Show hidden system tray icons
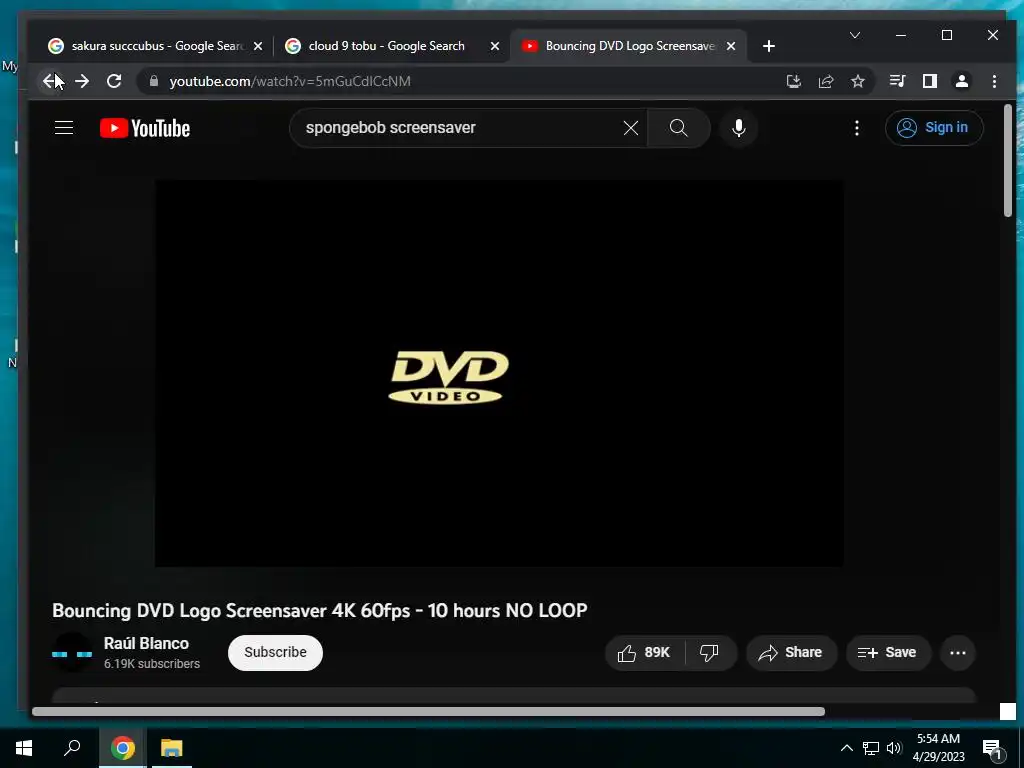This screenshot has width=1024, height=768. coord(846,748)
